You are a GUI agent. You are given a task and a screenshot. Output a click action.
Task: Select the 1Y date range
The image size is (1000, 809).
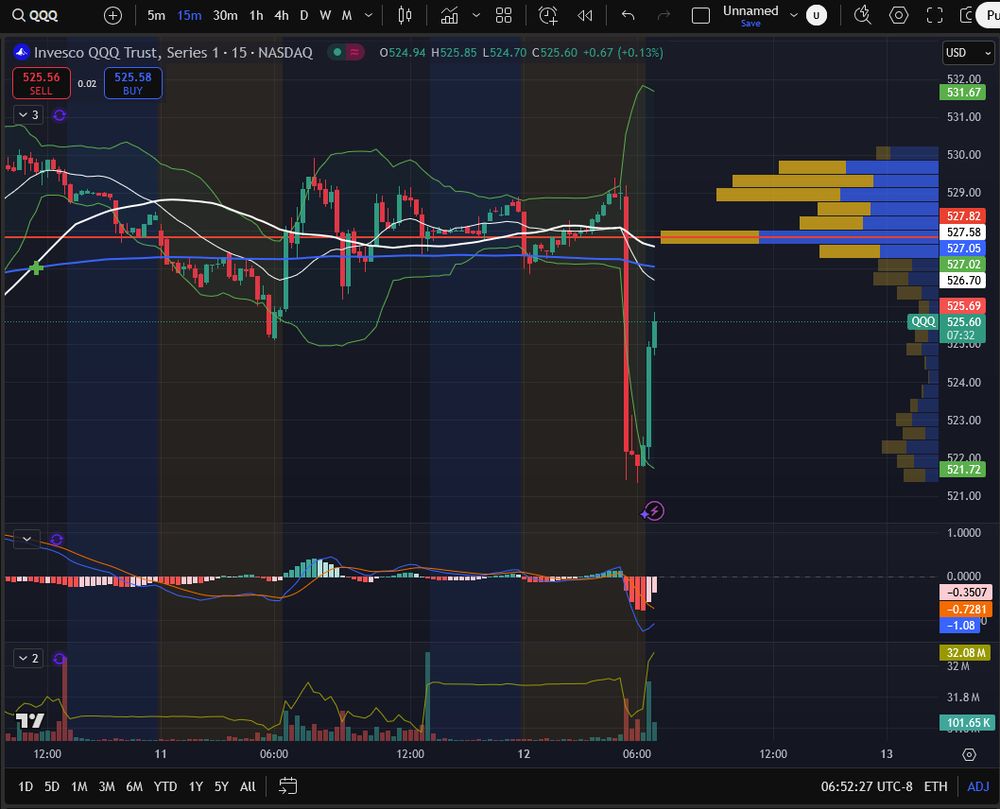(x=196, y=787)
